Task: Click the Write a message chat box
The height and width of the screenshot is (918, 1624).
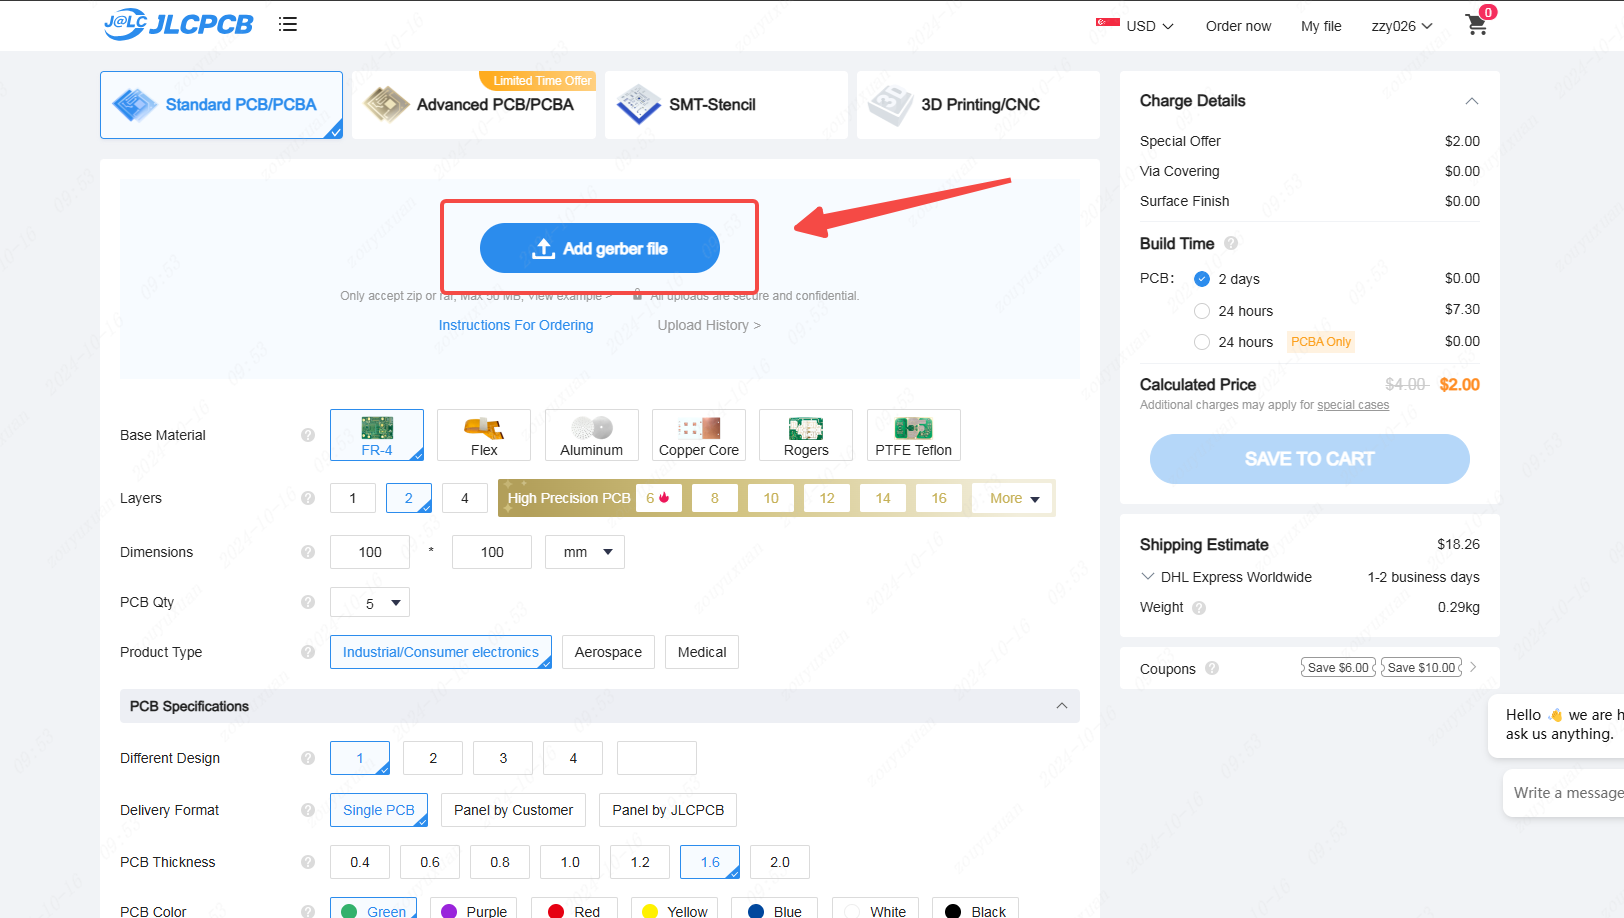Action: tap(1563, 793)
